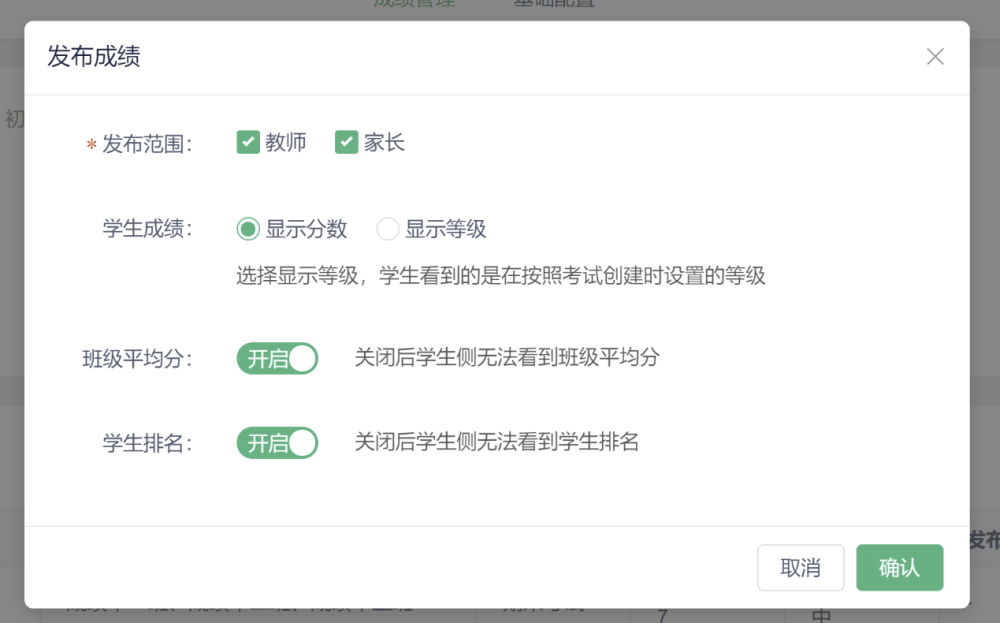Turn off the 班级平均分 switch
1000x623 pixels.
277,358
